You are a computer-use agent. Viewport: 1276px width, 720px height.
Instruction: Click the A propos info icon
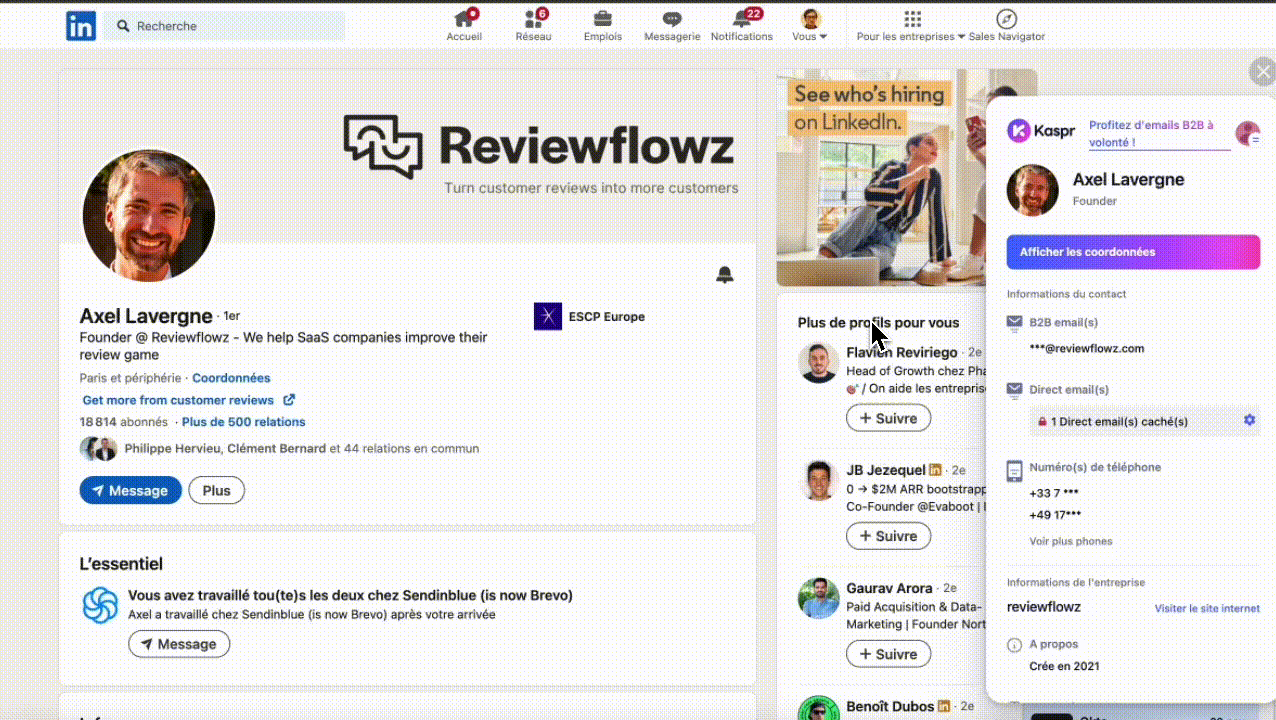pos(1015,645)
